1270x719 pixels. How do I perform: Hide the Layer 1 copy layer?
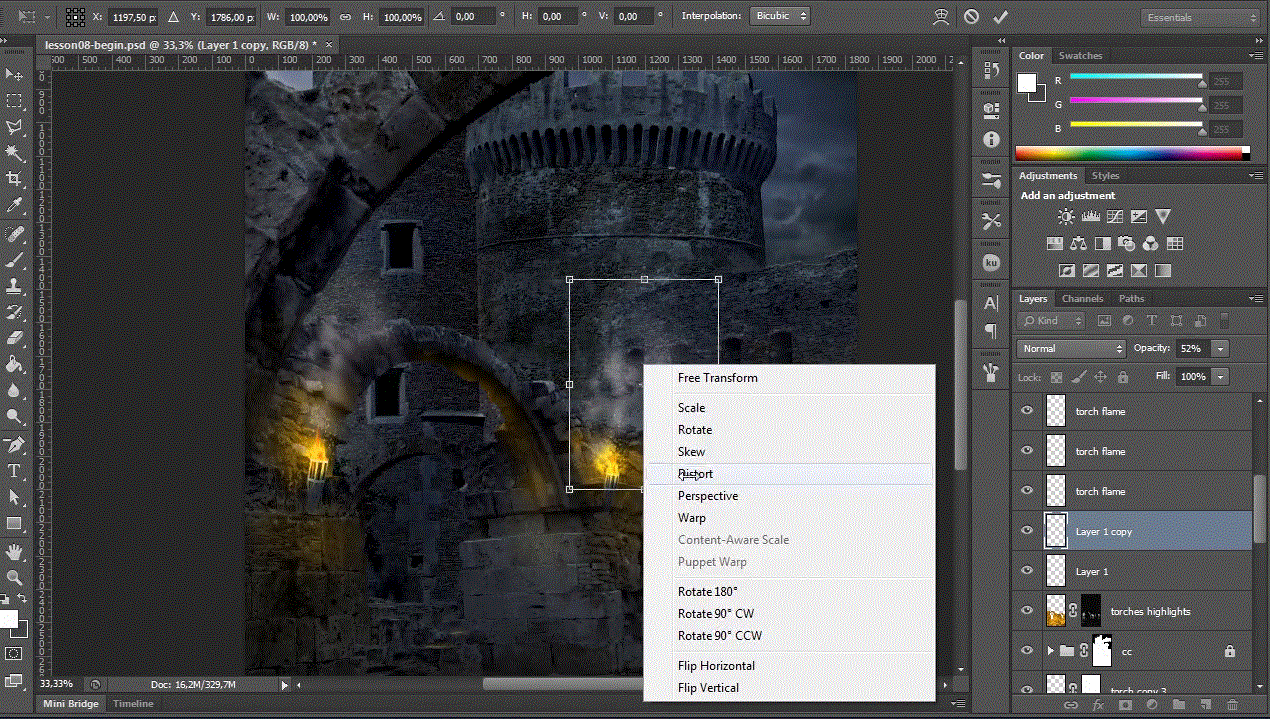point(1027,531)
